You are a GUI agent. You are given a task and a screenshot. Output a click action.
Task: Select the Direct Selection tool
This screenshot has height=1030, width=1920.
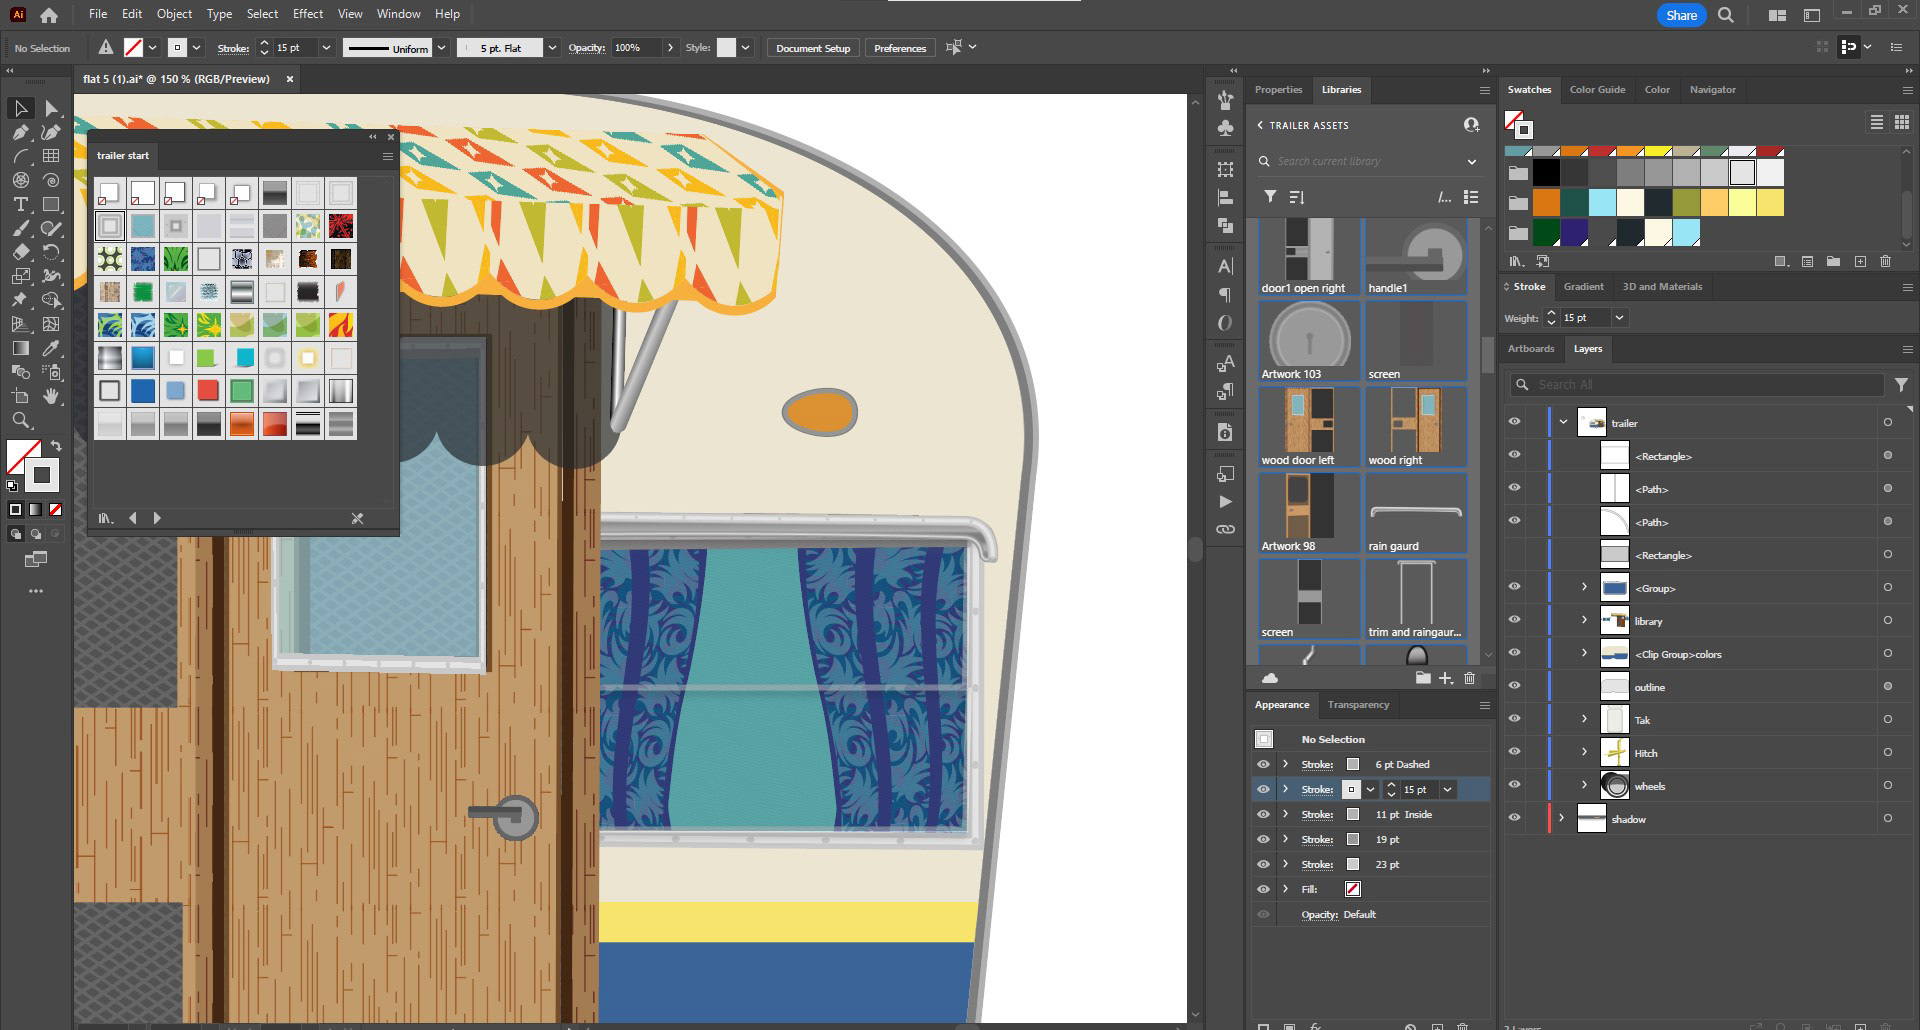click(x=51, y=108)
